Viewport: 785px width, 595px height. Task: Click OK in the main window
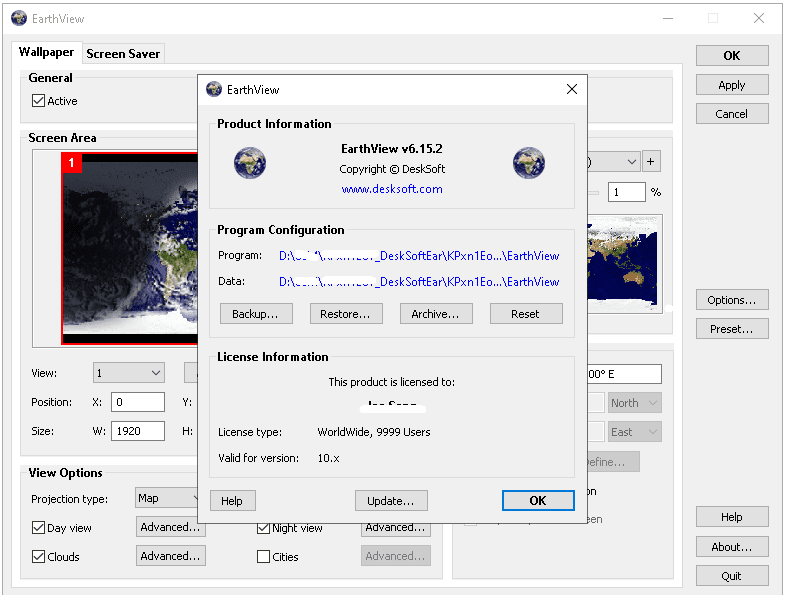(x=732, y=56)
